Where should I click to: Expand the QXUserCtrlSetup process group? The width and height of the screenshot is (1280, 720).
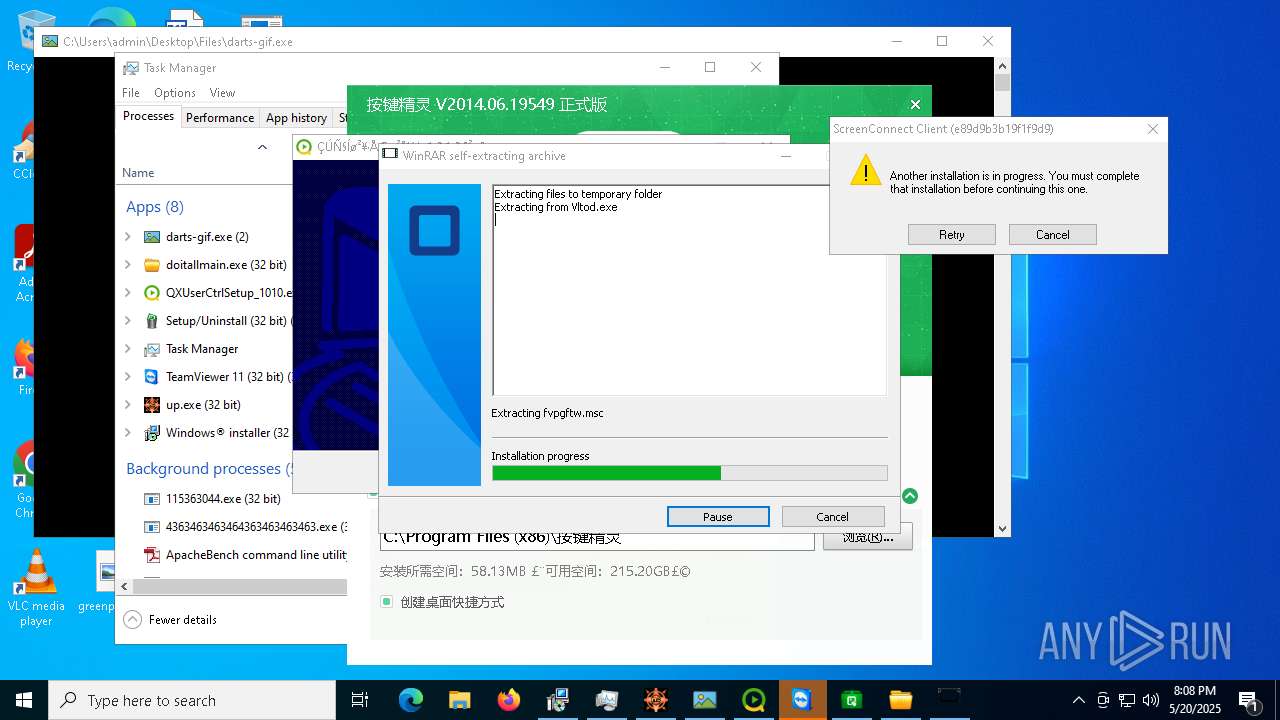point(128,293)
